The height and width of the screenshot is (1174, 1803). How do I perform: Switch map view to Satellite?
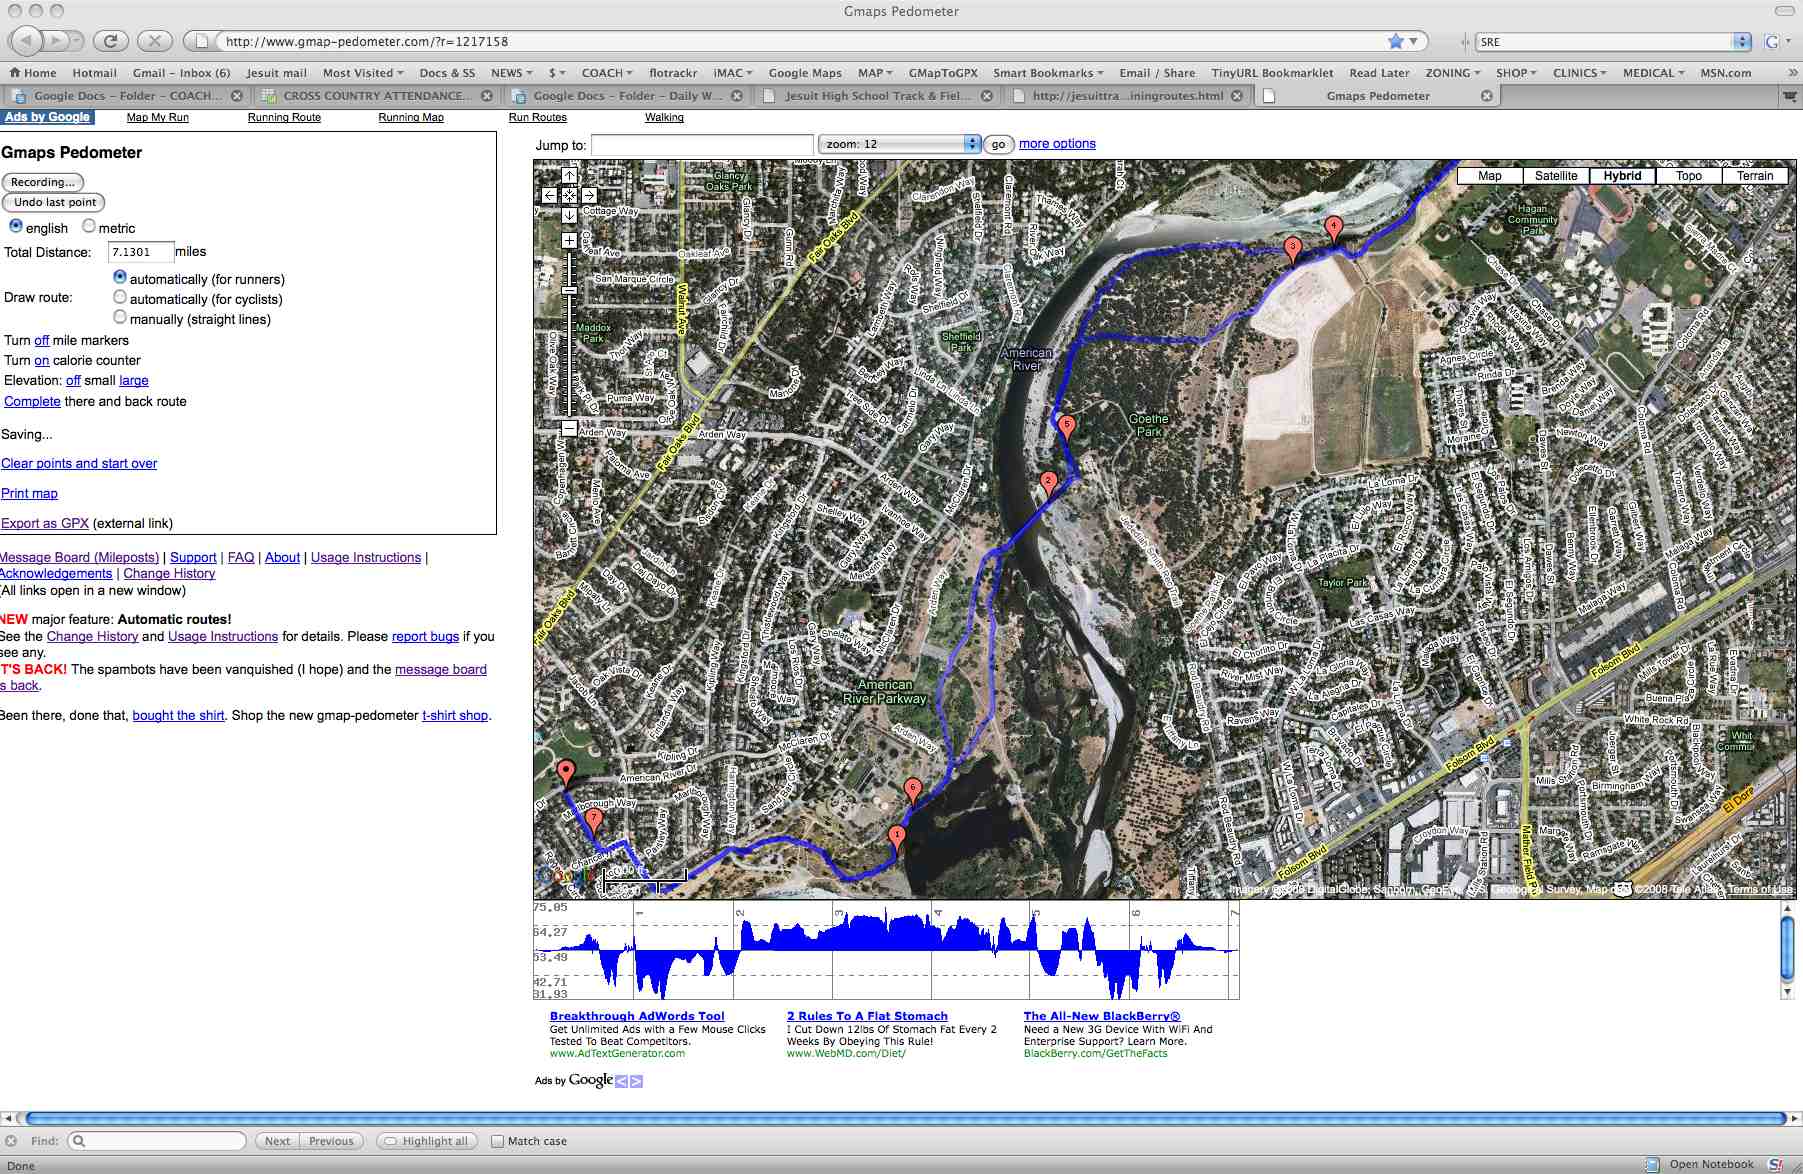point(1555,176)
